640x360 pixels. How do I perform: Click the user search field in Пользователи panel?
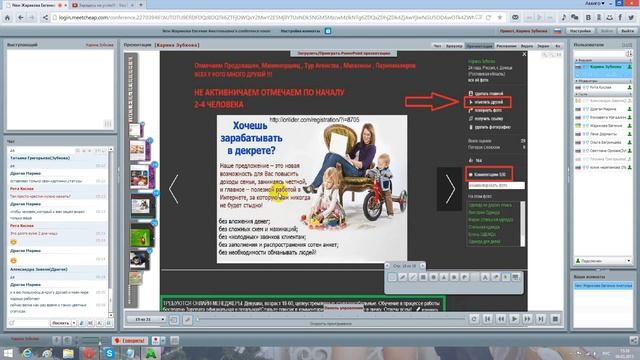[x=600, y=54]
